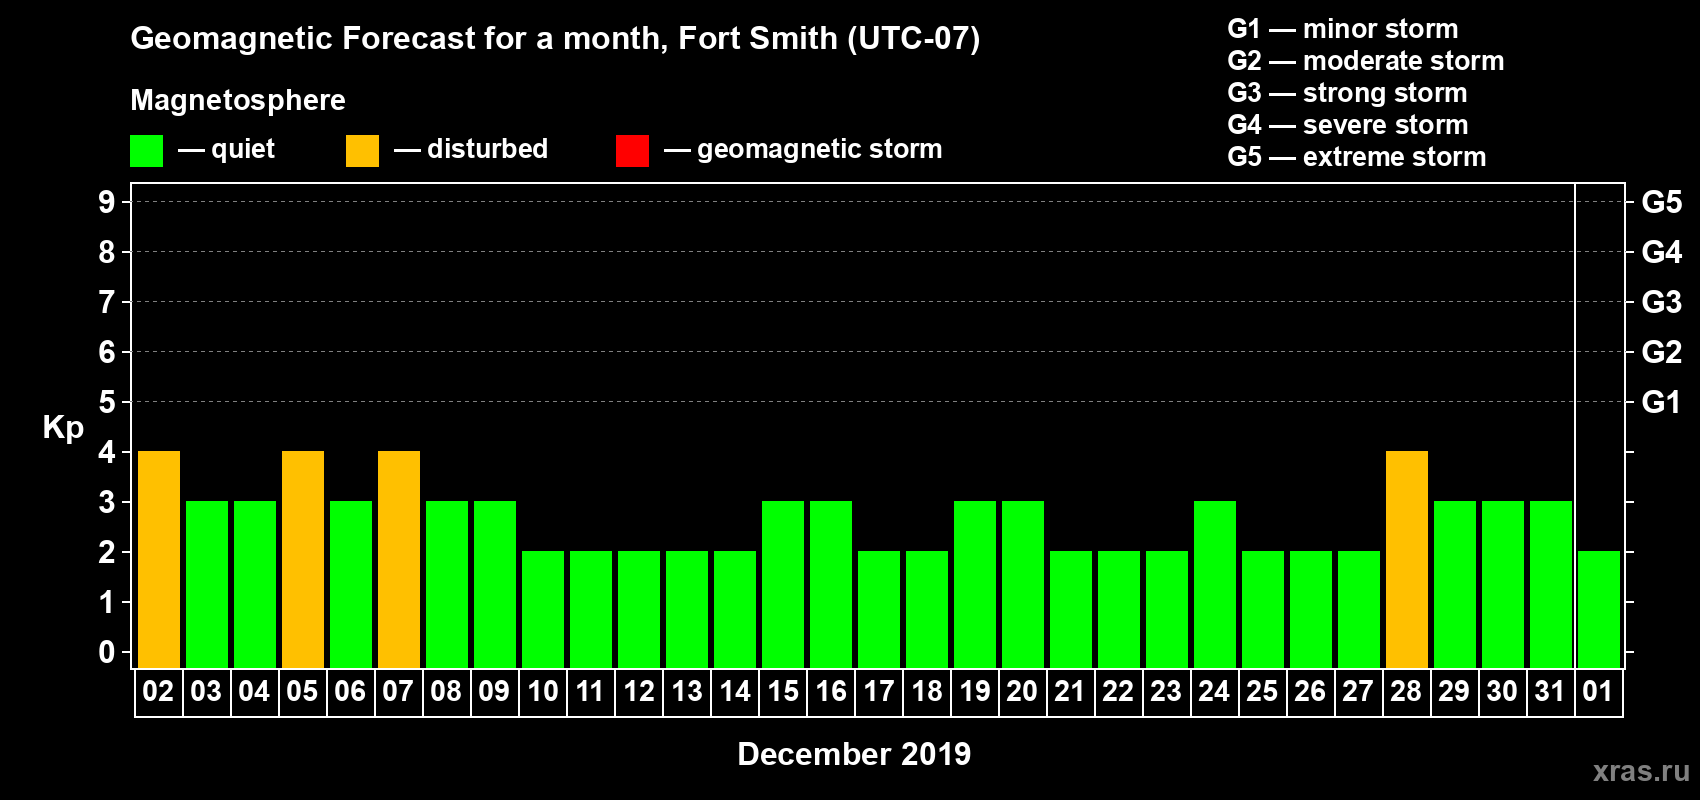Click the Kp value 9 axis tick
This screenshot has width=1700, height=800.
(x=107, y=202)
